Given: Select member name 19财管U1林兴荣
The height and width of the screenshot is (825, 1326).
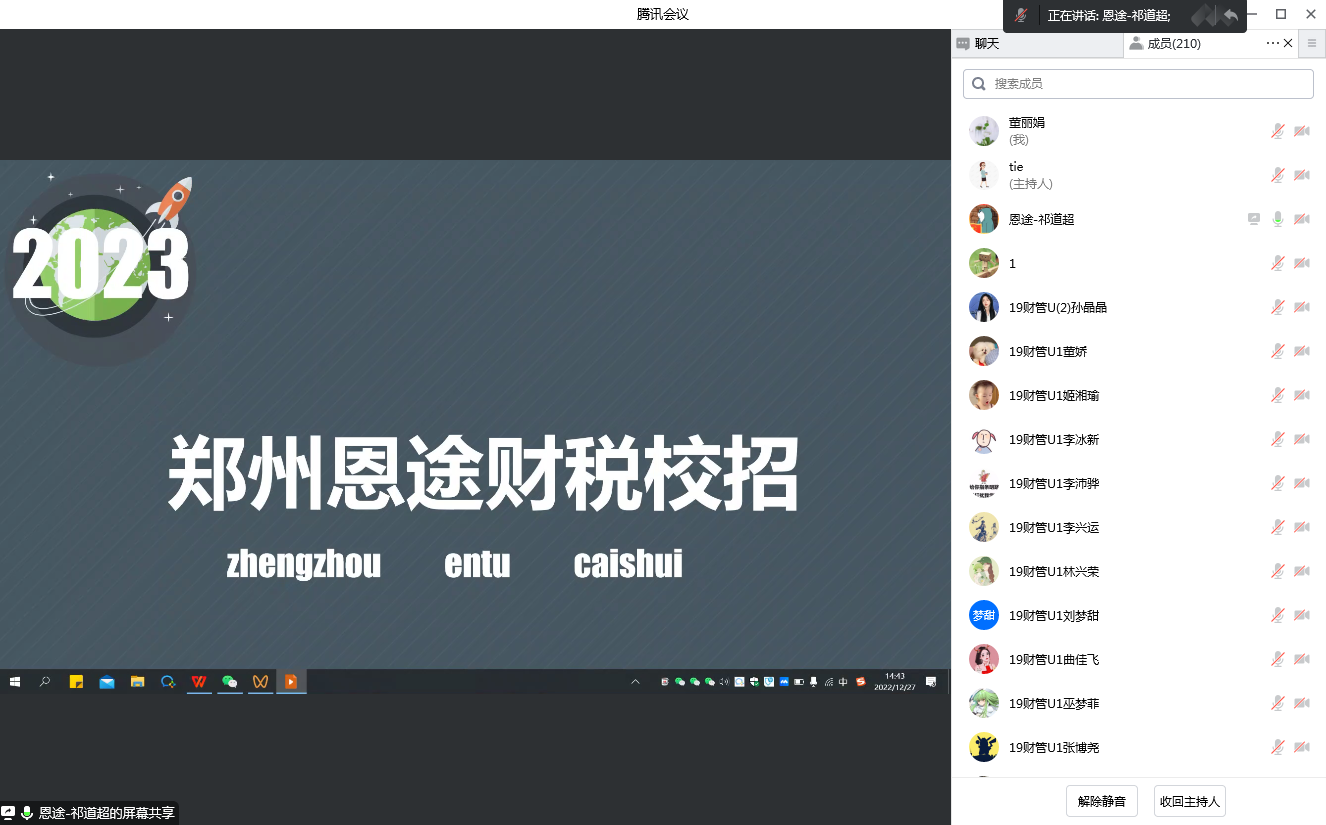Looking at the screenshot, I should pos(1054,571).
